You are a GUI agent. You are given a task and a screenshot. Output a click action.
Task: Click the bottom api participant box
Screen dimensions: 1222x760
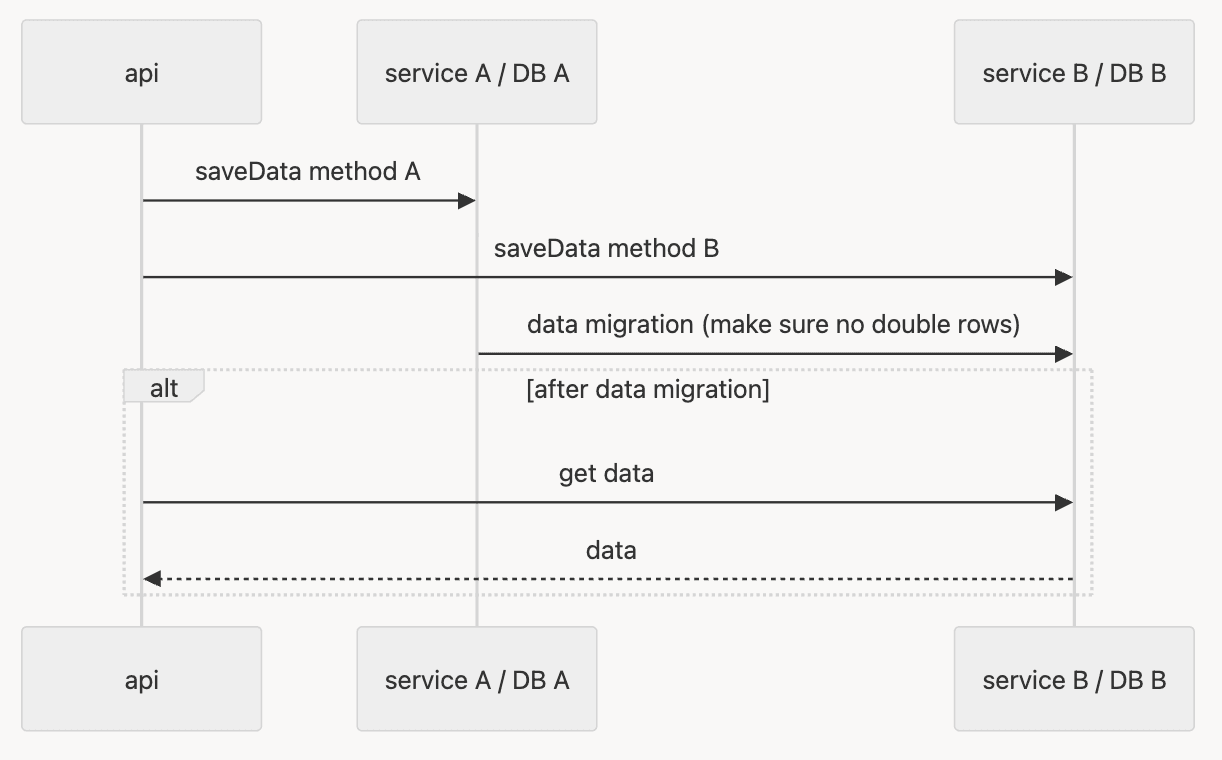(x=141, y=680)
